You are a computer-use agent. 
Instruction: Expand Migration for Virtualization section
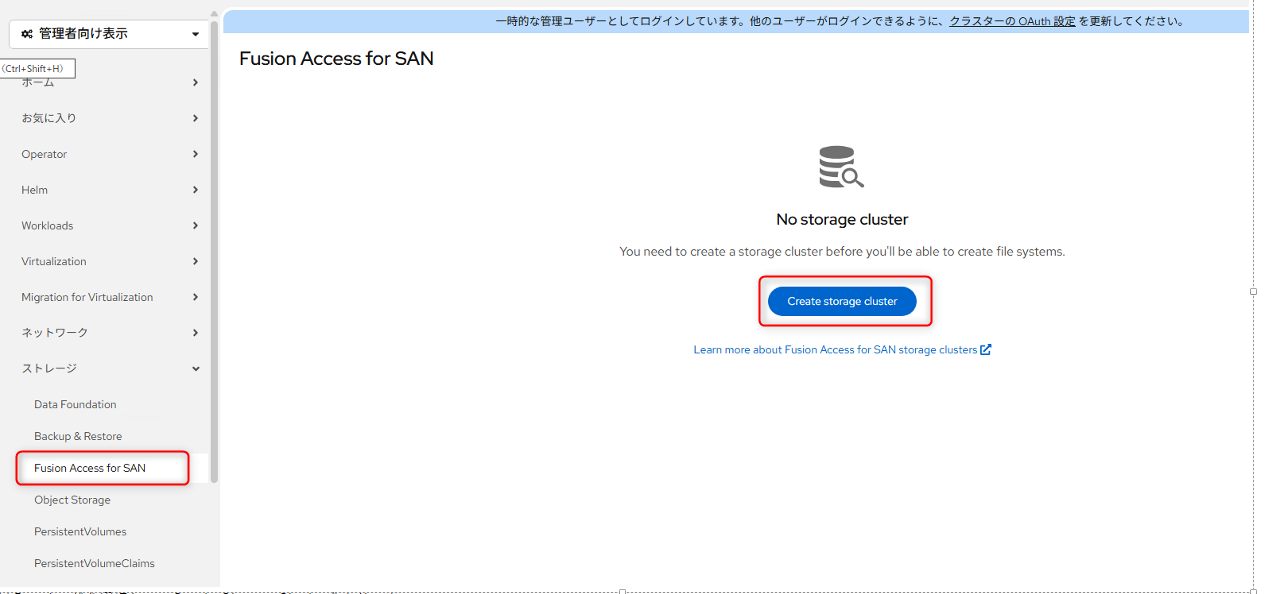point(110,297)
